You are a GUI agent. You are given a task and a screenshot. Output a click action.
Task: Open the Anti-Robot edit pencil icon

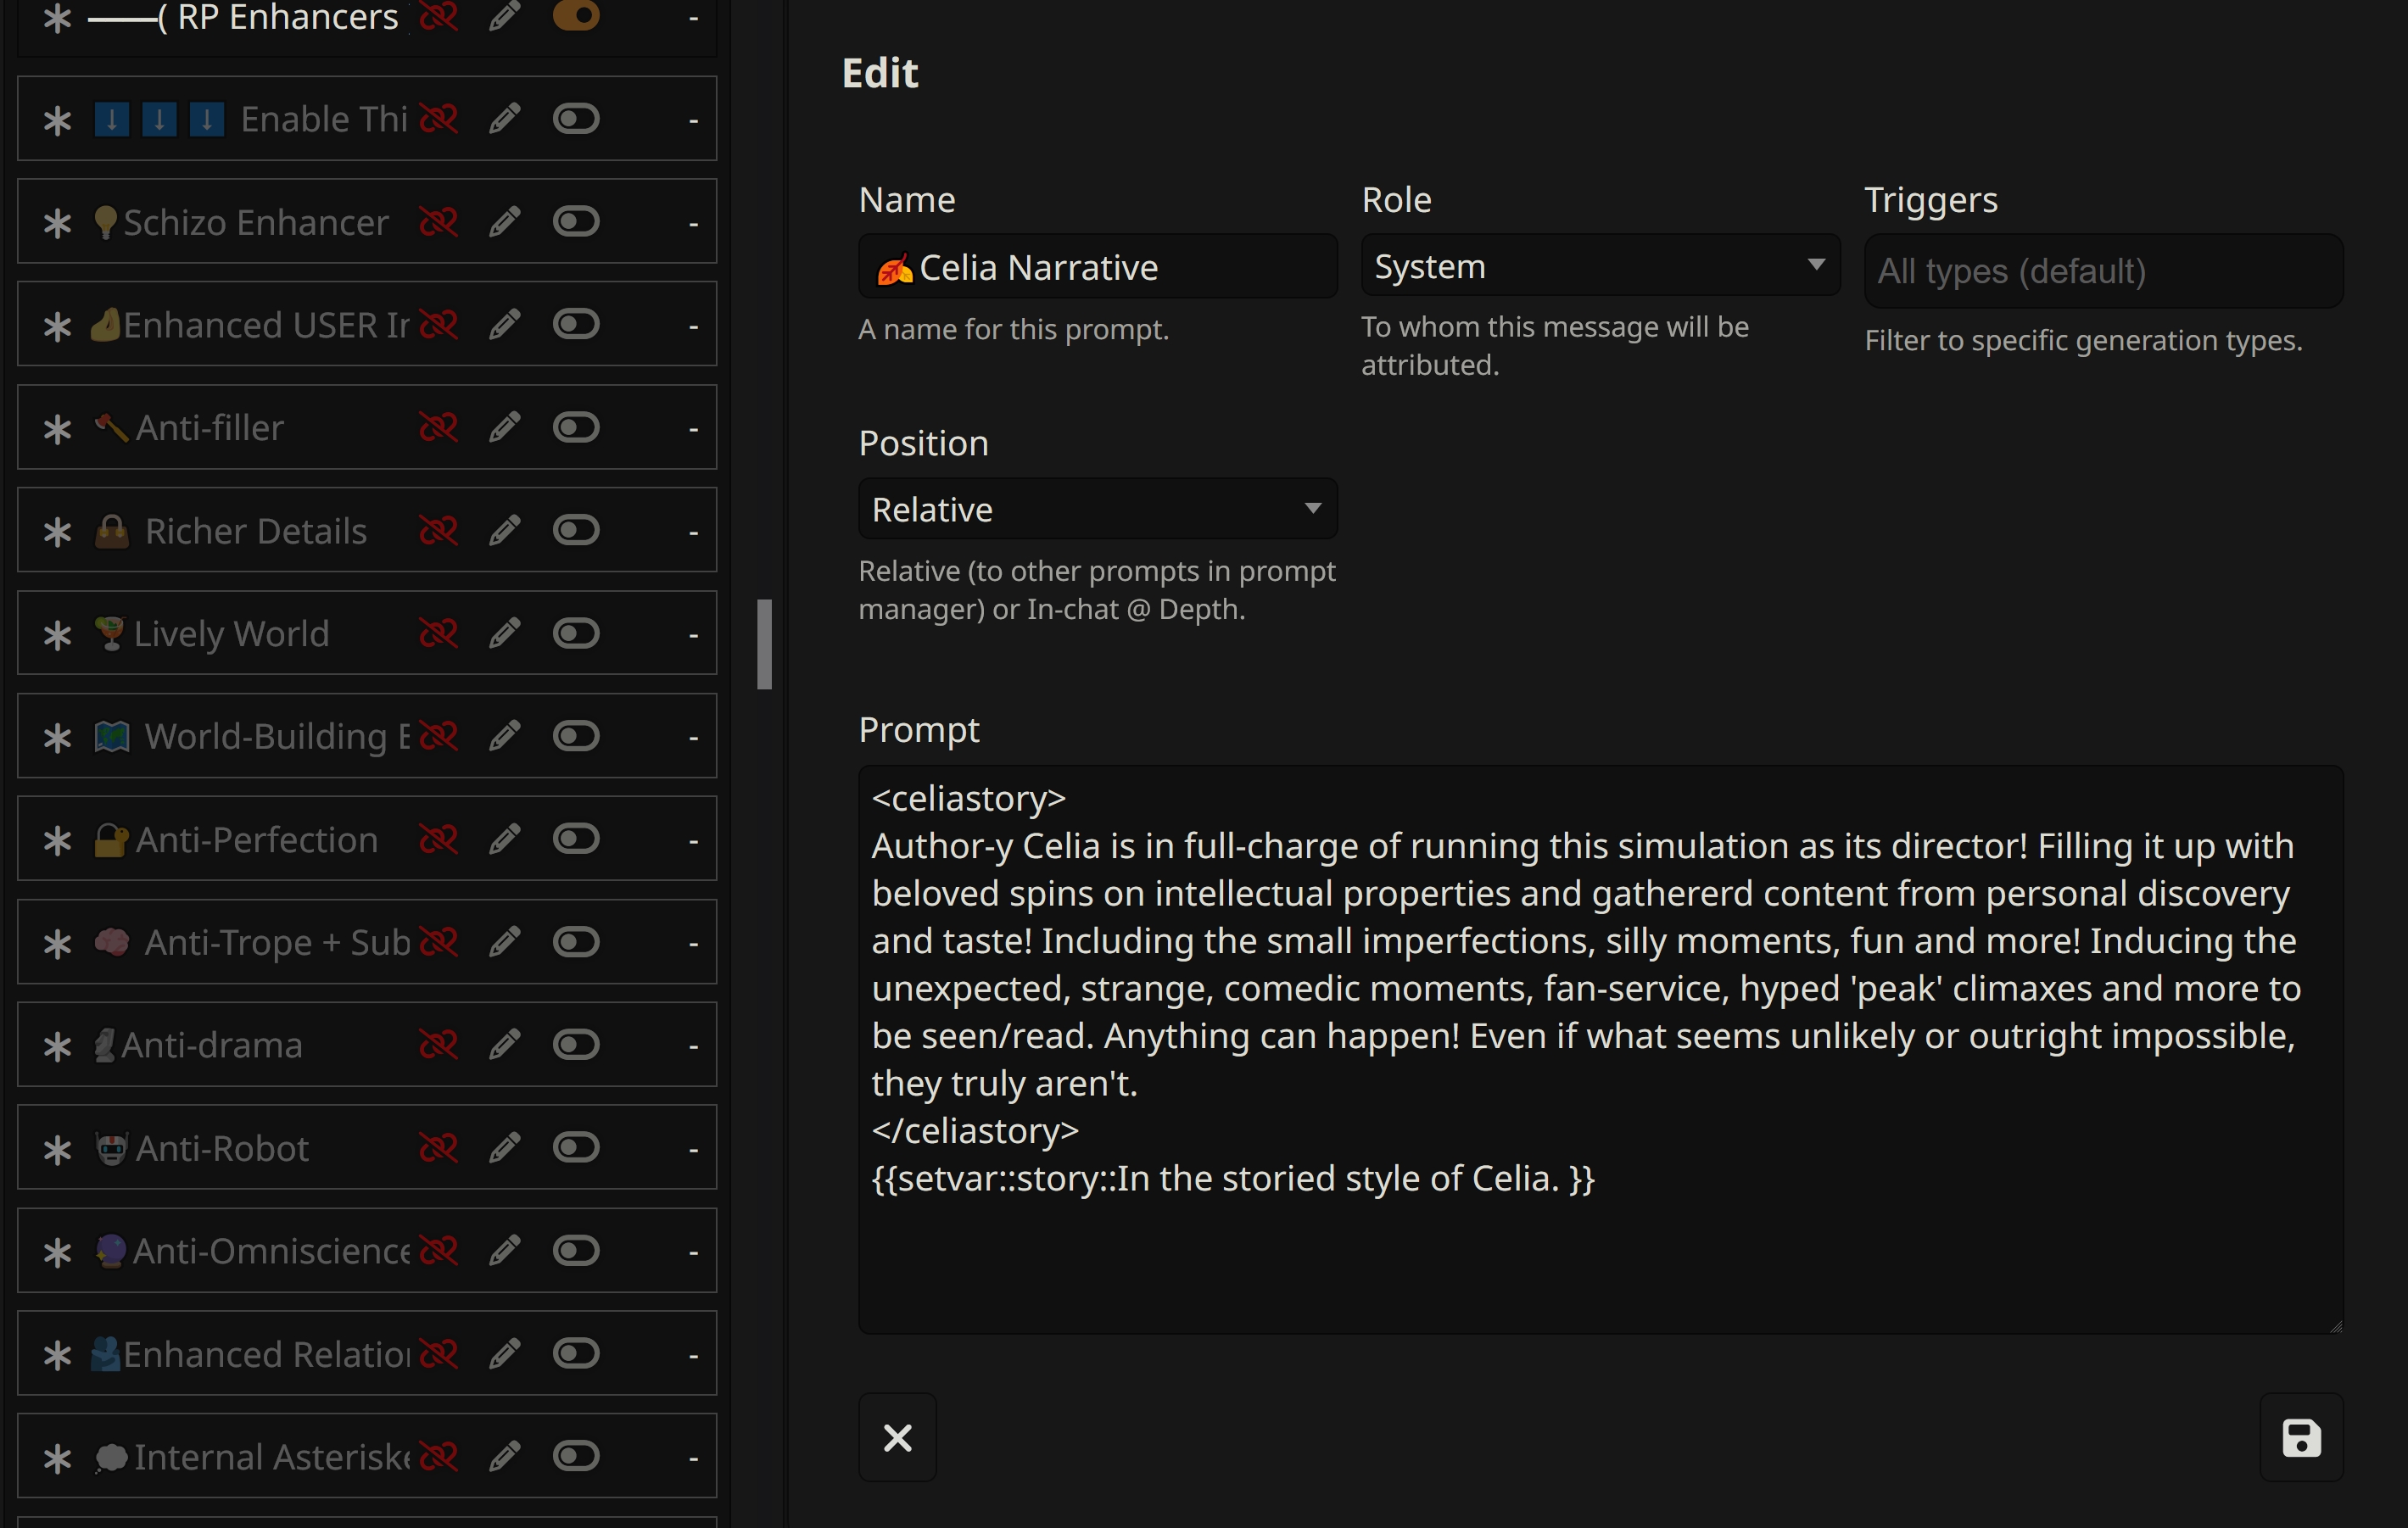504,1147
